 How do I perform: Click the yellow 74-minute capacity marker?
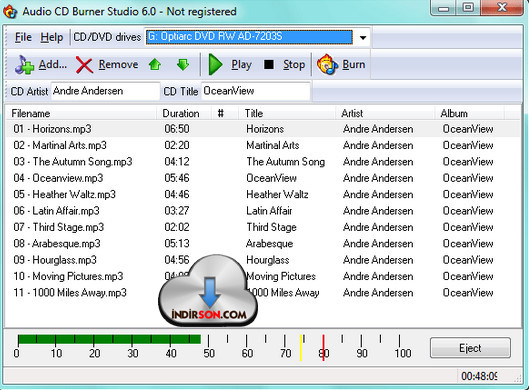click(x=301, y=347)
